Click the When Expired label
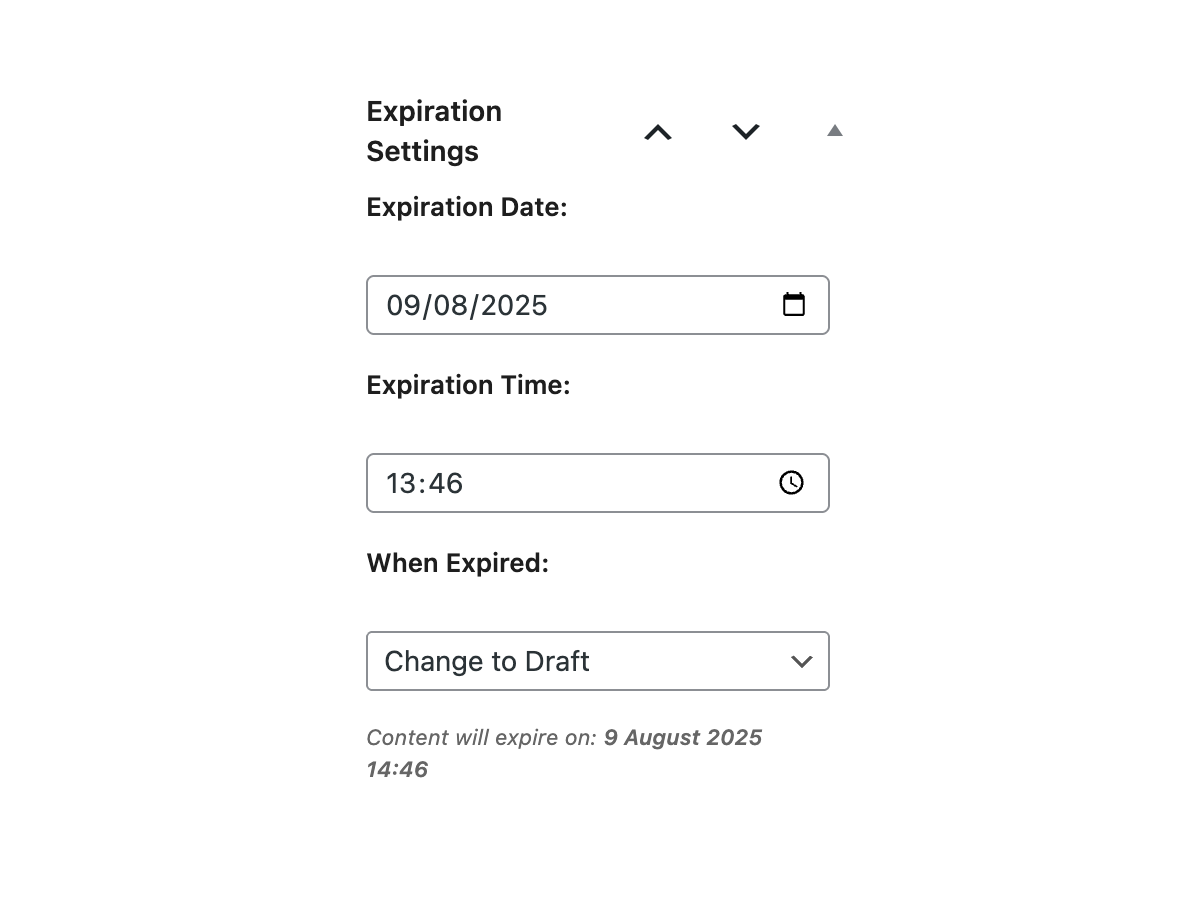The image size is (1200, 900). pos(458,563)
